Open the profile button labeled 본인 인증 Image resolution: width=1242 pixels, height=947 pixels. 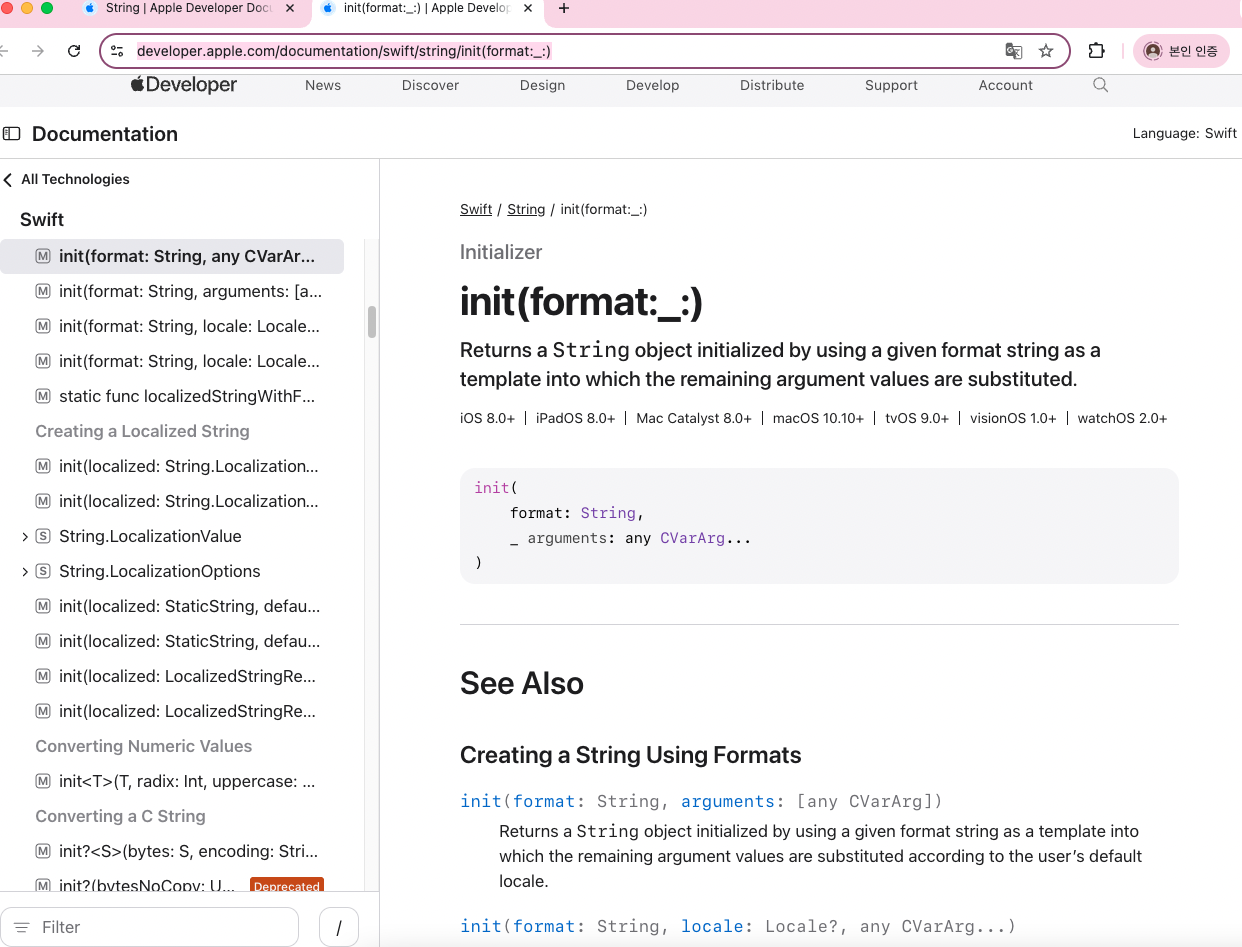(x=1181, y=51)
